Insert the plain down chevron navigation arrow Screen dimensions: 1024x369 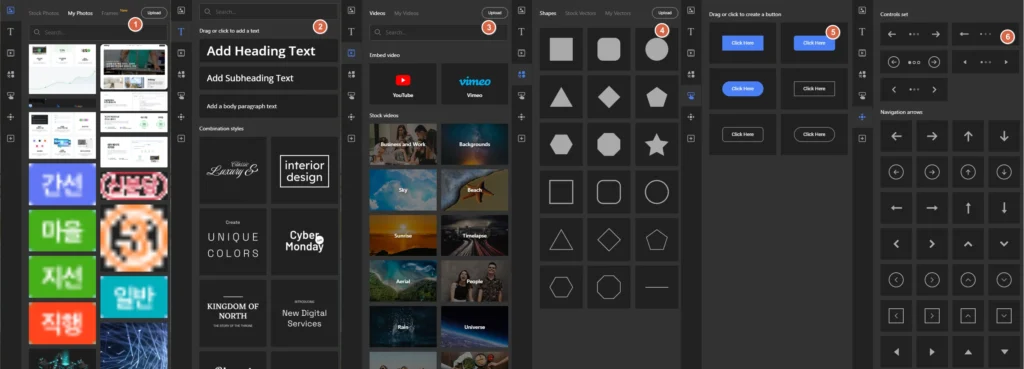pos(1004,244)
